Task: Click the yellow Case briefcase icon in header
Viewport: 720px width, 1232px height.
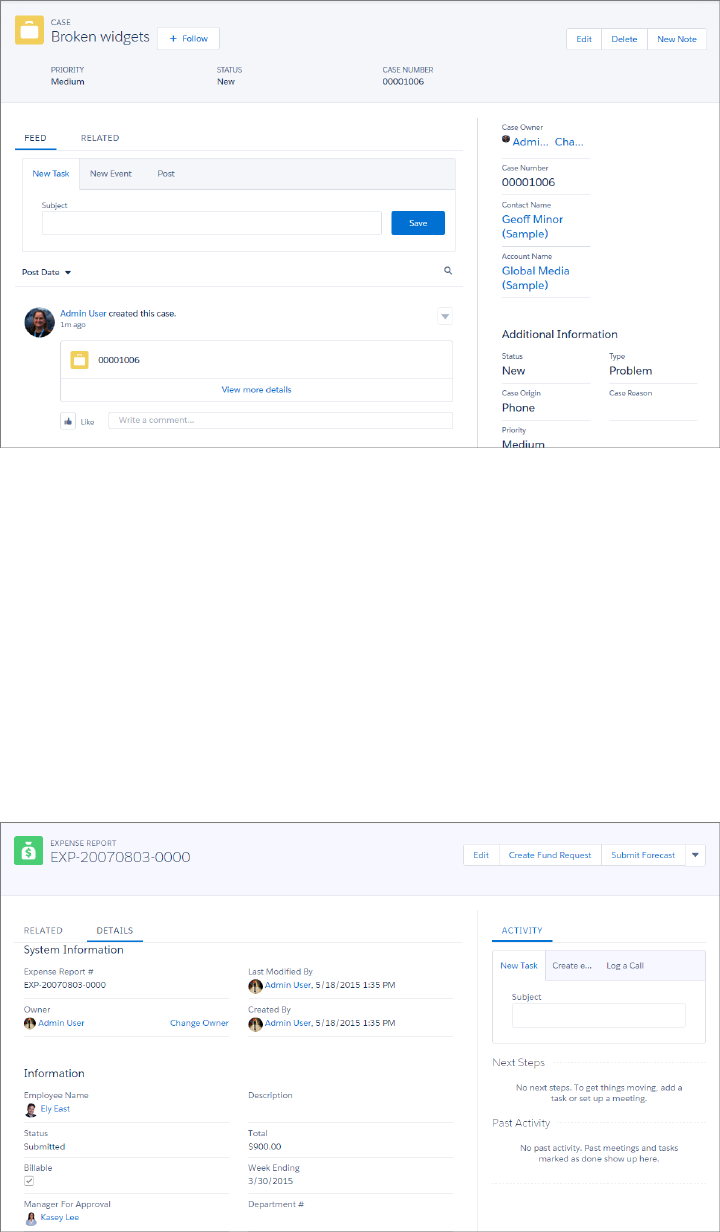Action: 30,31
